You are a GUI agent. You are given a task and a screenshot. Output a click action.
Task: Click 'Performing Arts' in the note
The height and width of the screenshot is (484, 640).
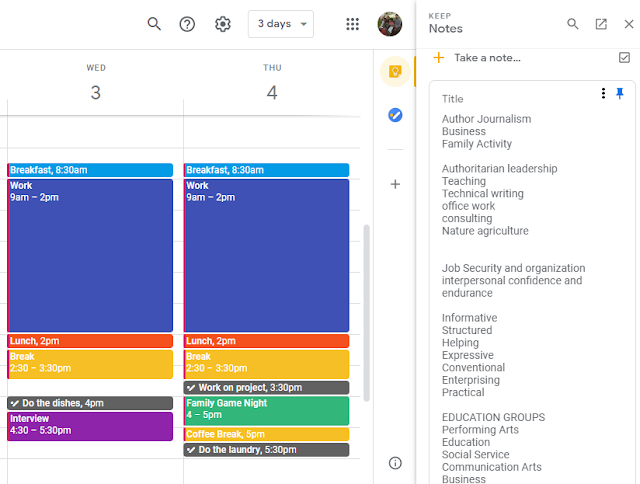tap(480, 430)
